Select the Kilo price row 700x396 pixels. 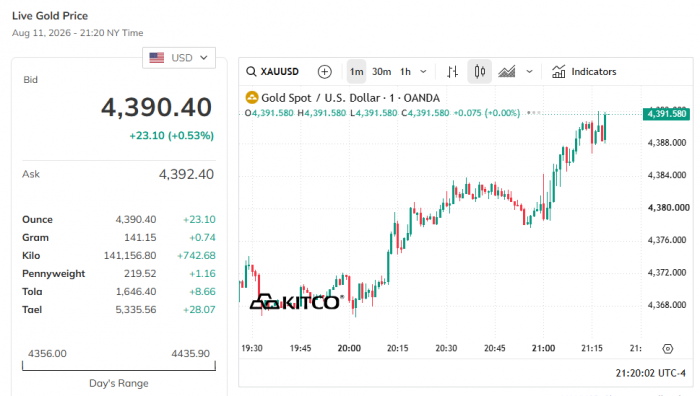pos(119,255)
